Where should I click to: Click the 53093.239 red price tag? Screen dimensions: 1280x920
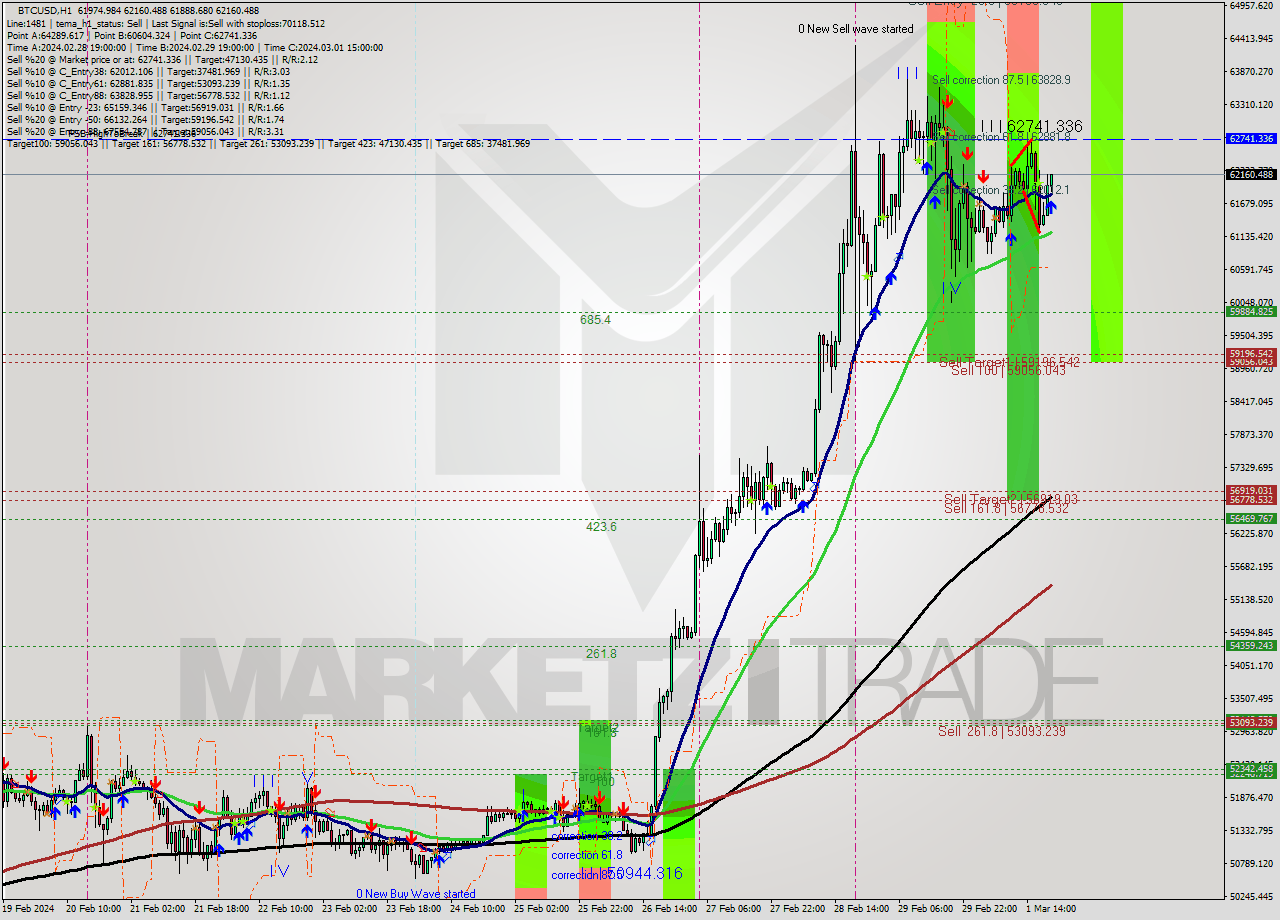[x=1251, y=721]
